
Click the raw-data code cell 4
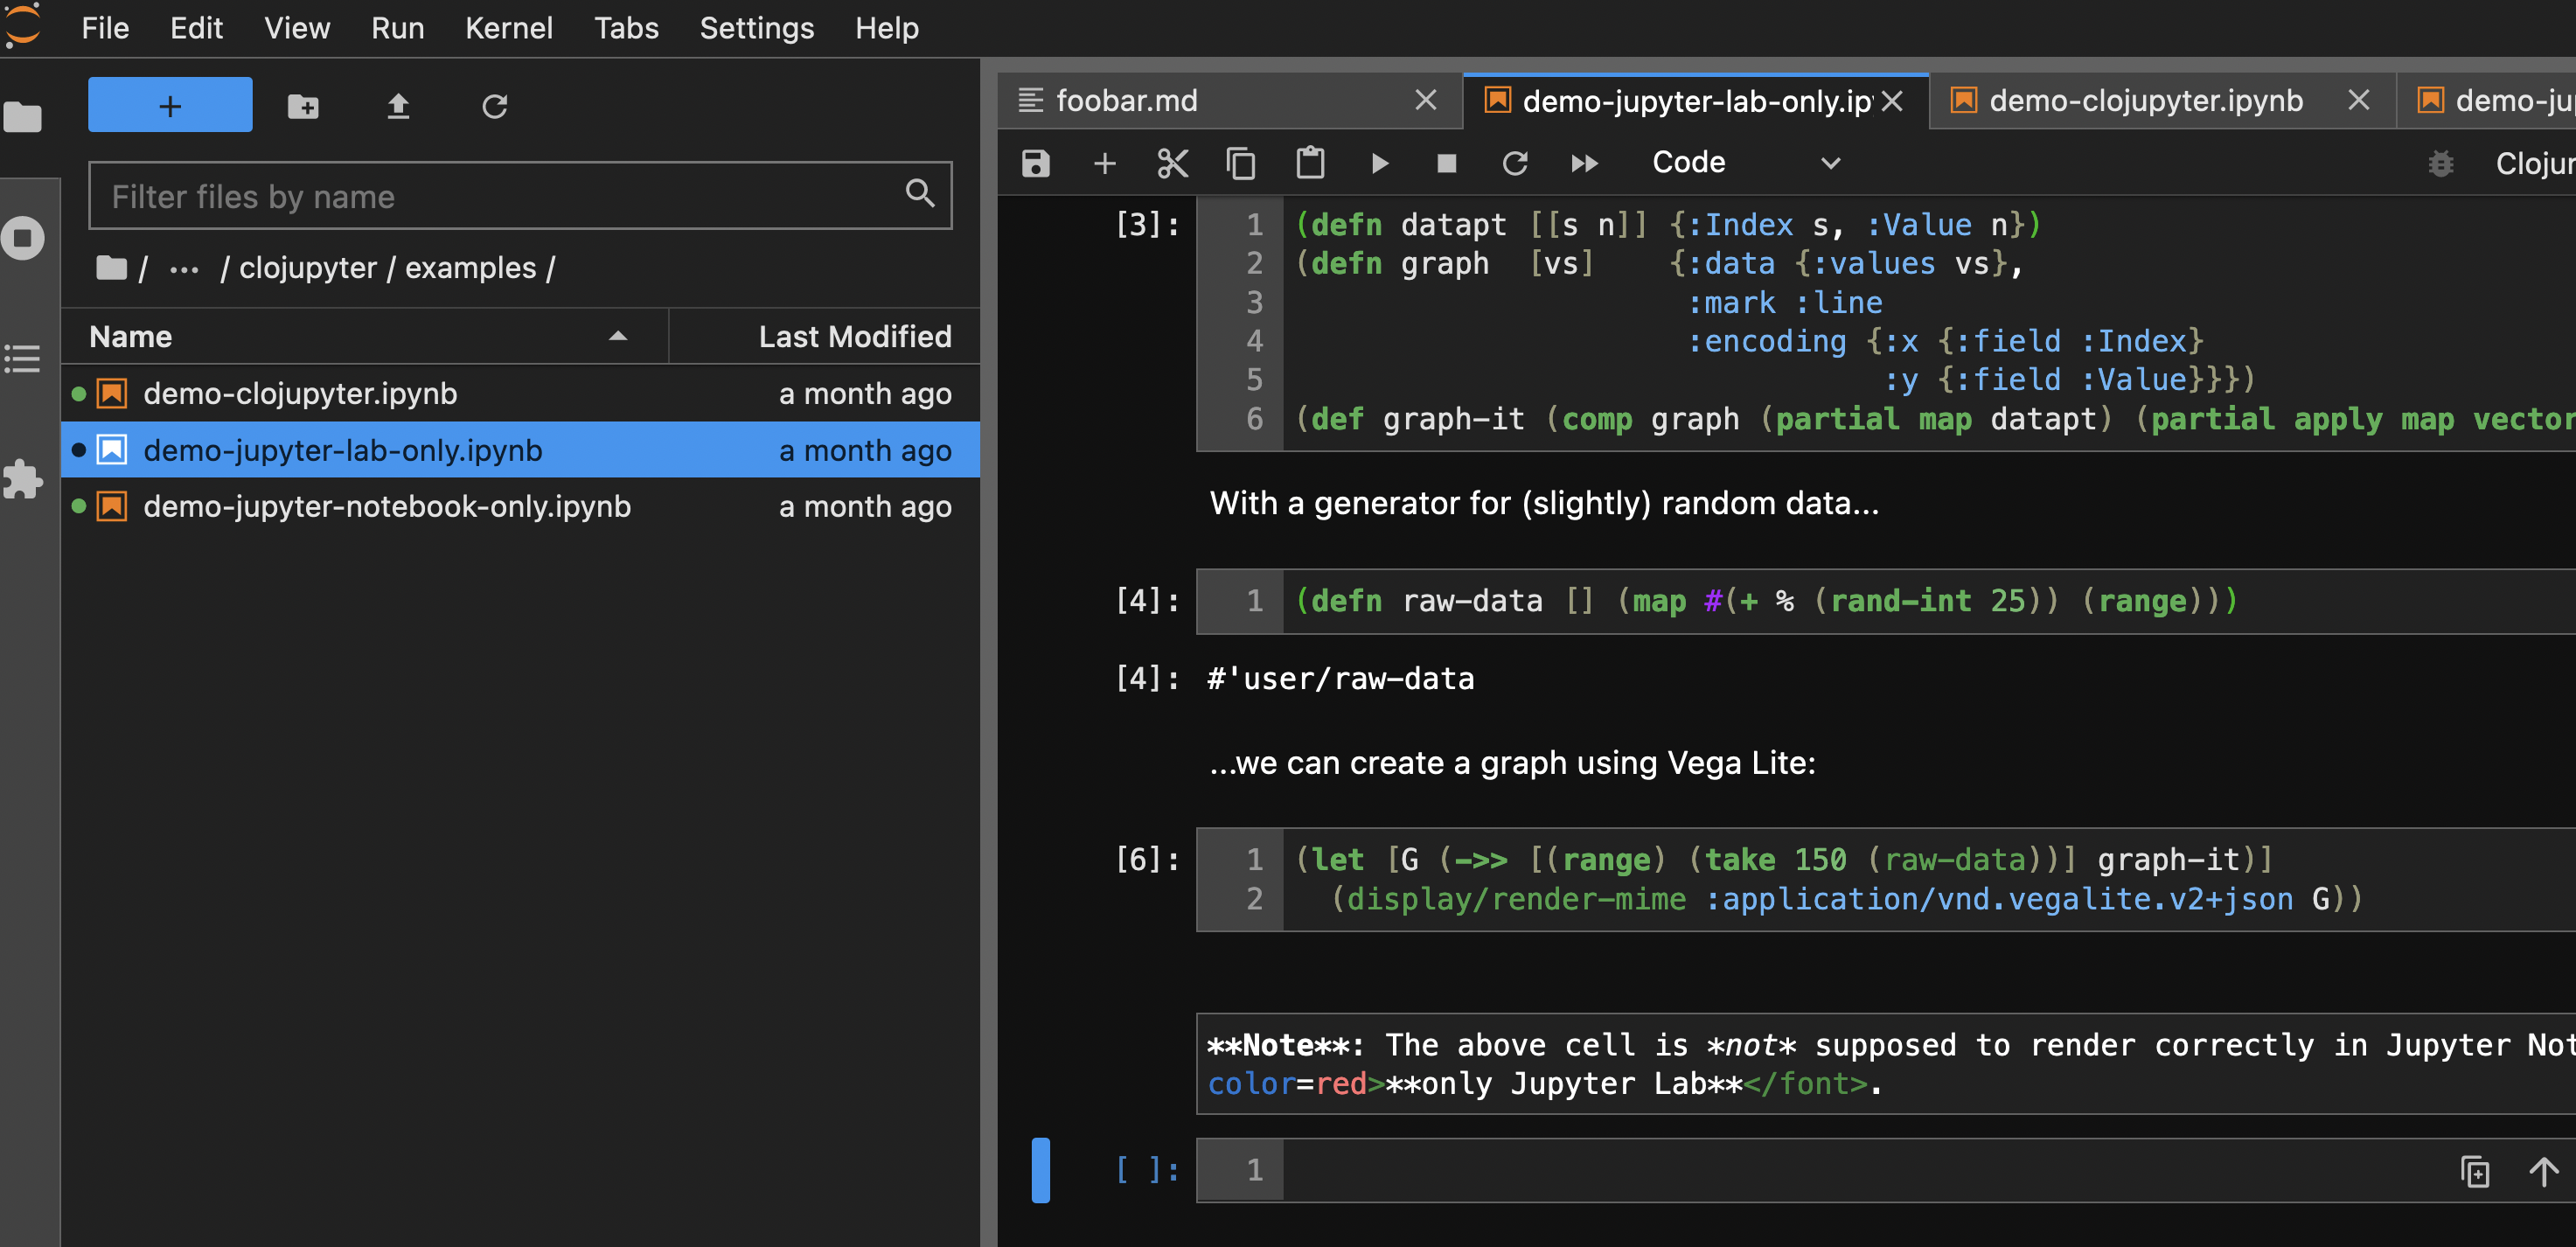pyautogui.click(x=1930, y=601)
